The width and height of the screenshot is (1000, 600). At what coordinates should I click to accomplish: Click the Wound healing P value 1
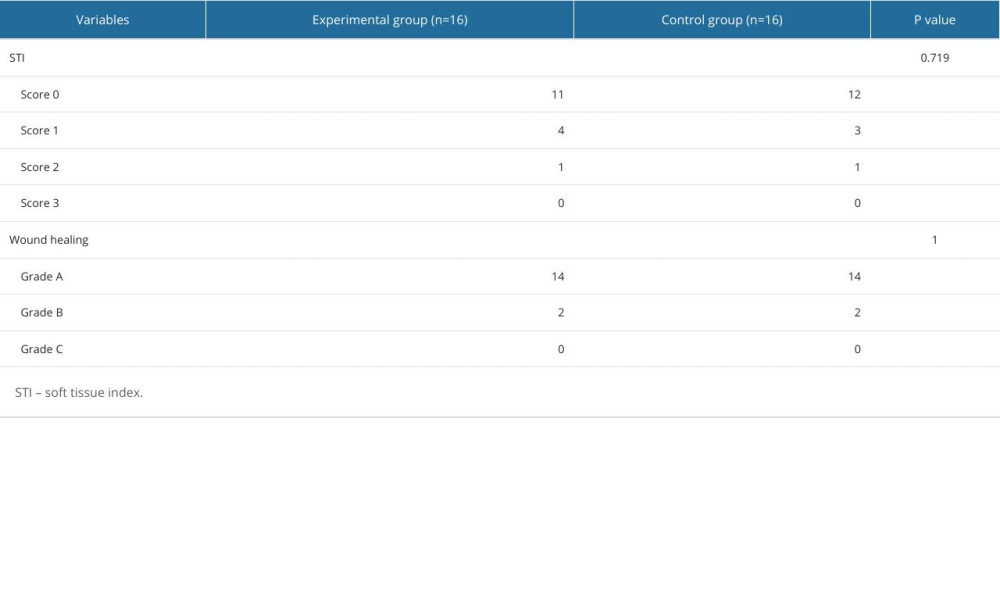(934, 240)
